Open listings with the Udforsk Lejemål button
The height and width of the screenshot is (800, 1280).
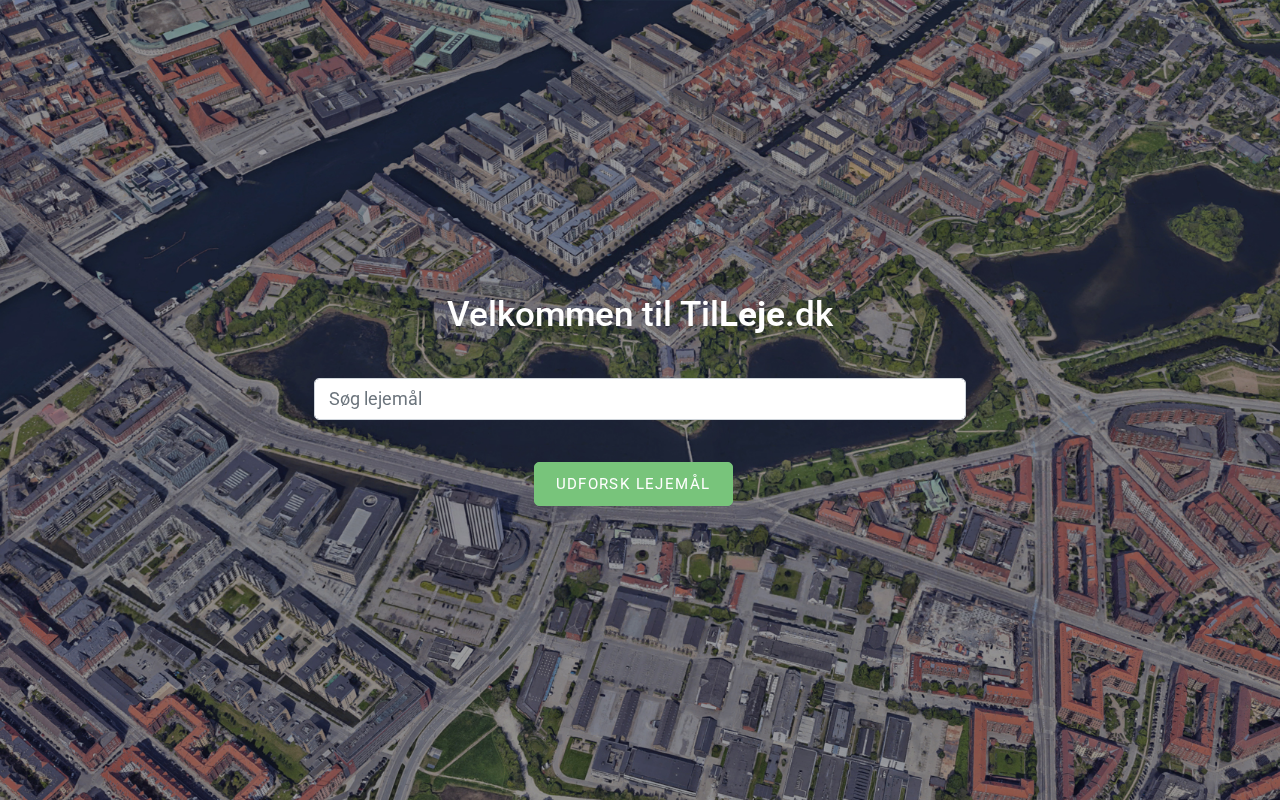click(633, 484)
